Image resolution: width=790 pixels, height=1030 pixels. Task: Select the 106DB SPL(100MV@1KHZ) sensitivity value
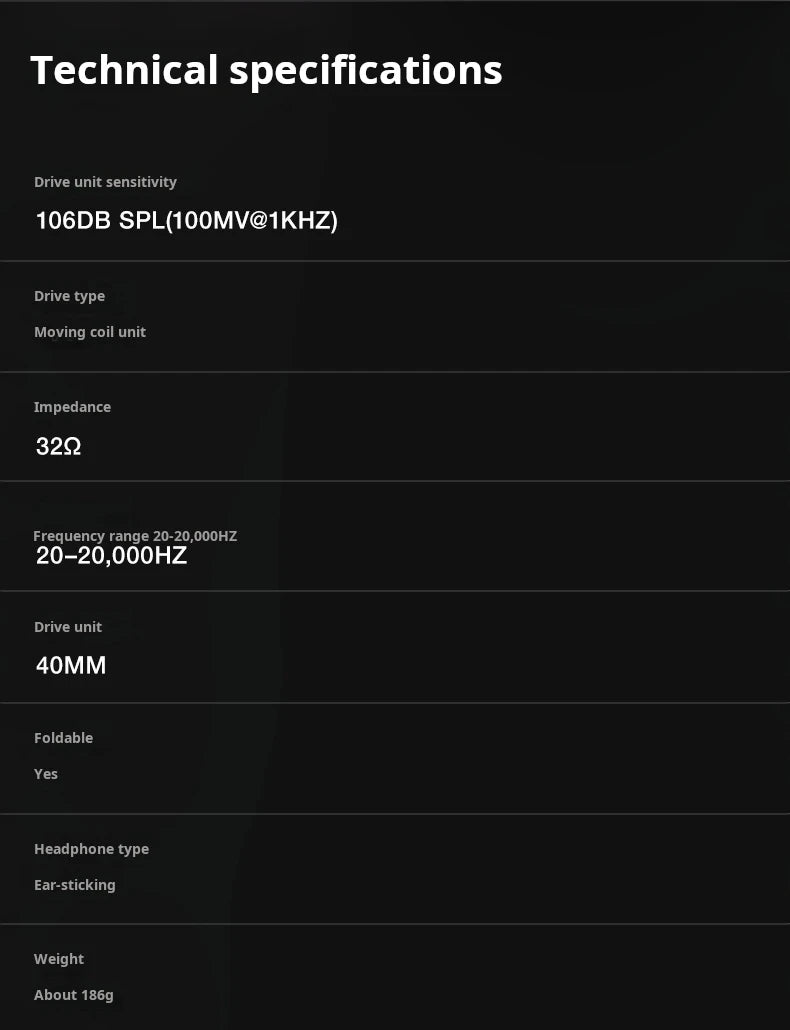186,220
